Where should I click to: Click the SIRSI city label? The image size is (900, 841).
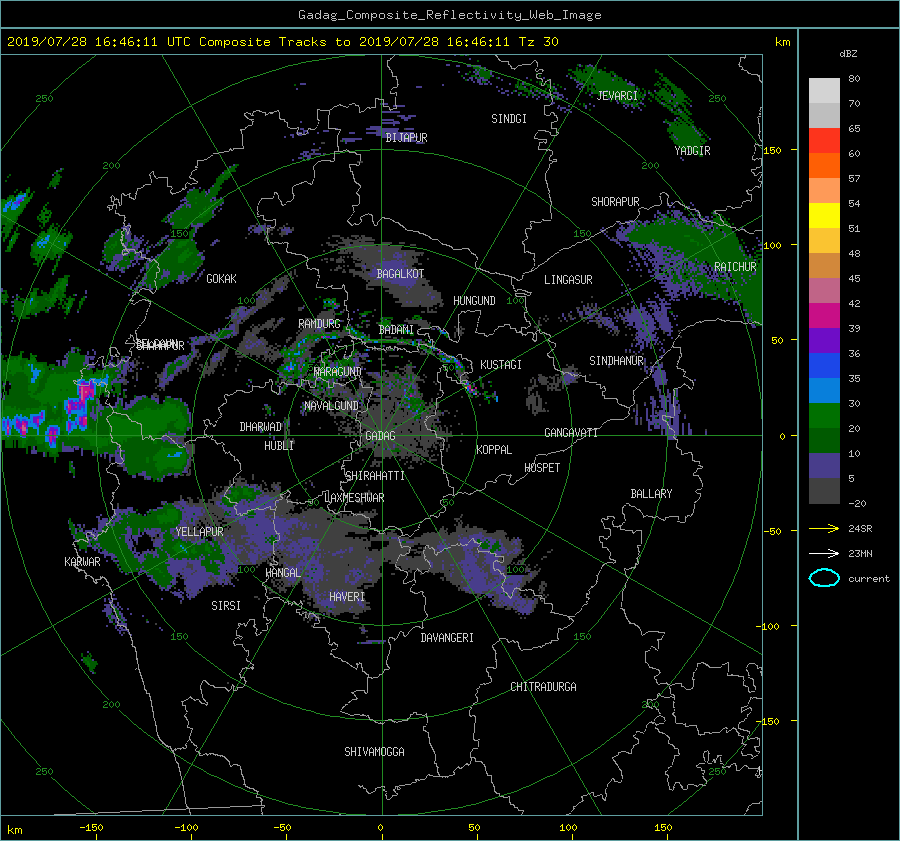pos(226,606)
